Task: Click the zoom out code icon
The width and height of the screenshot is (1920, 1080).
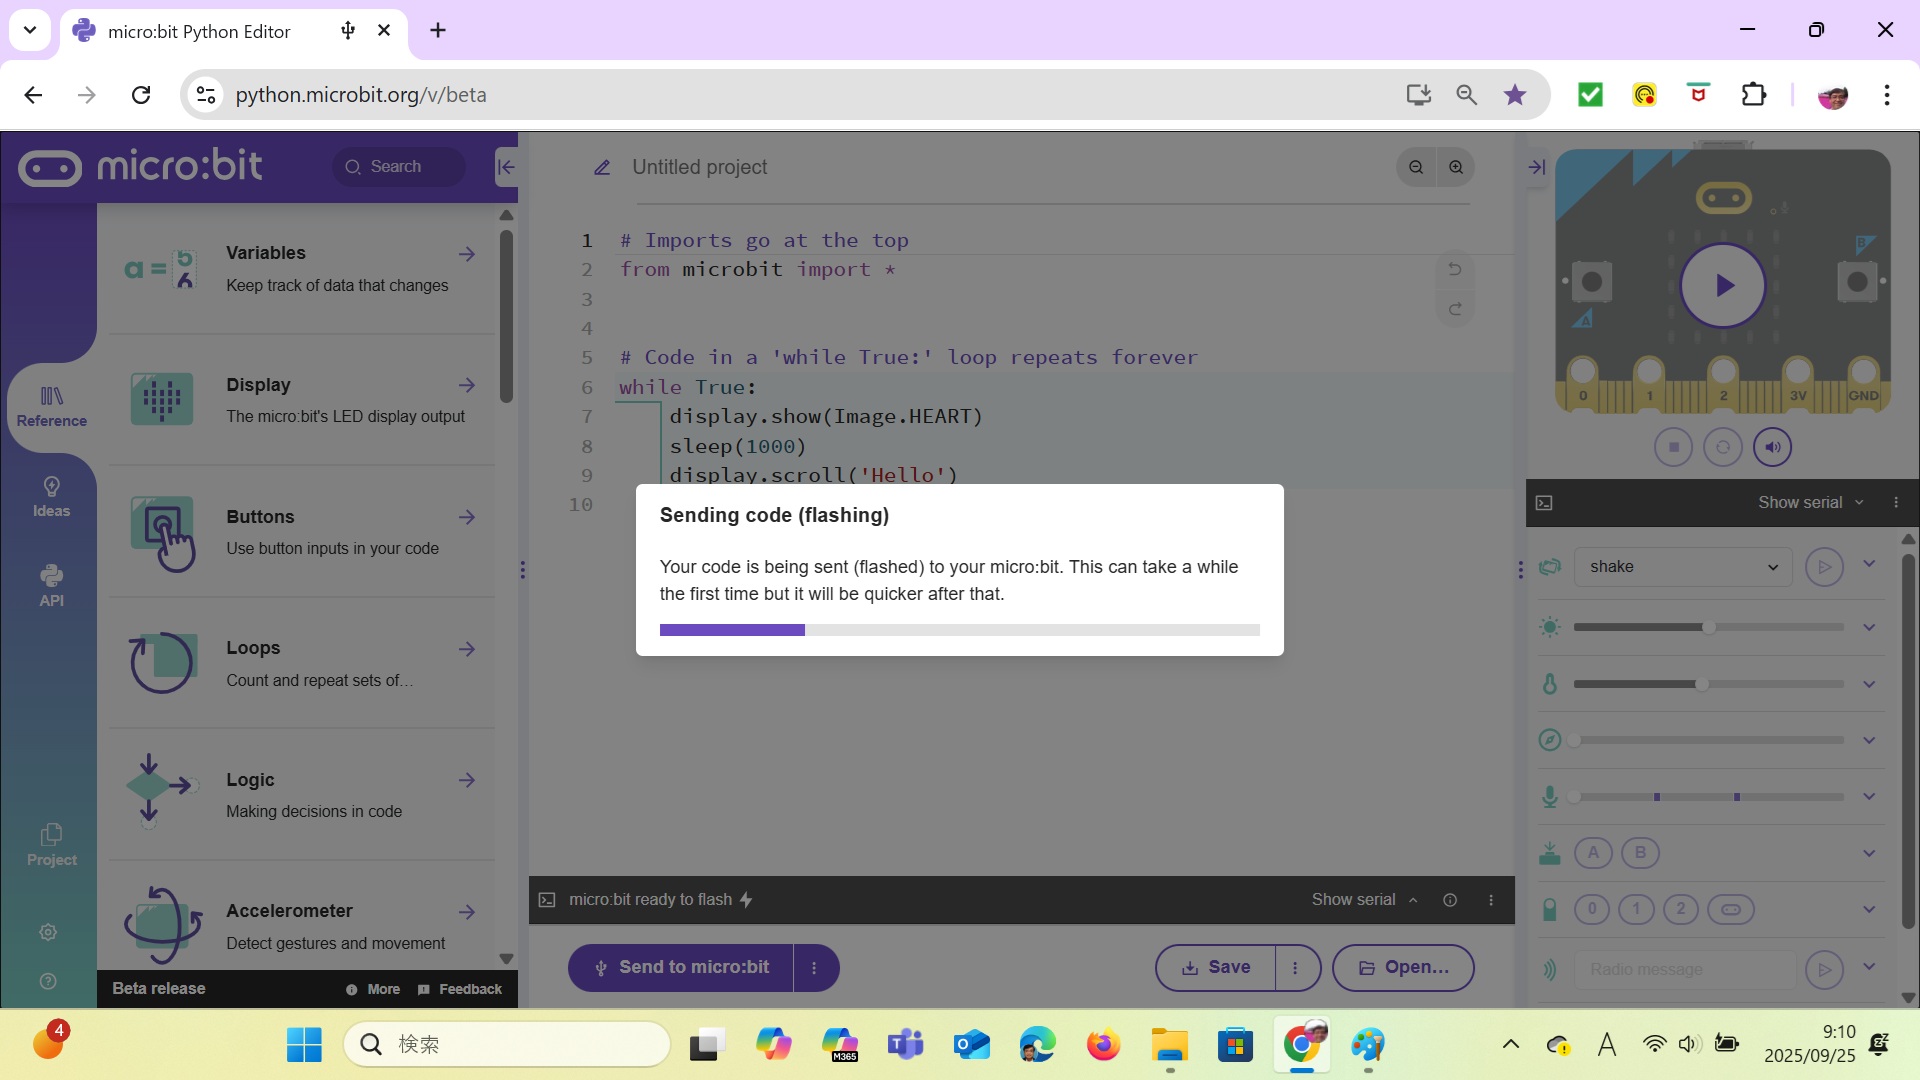Action: point(1416,167)
